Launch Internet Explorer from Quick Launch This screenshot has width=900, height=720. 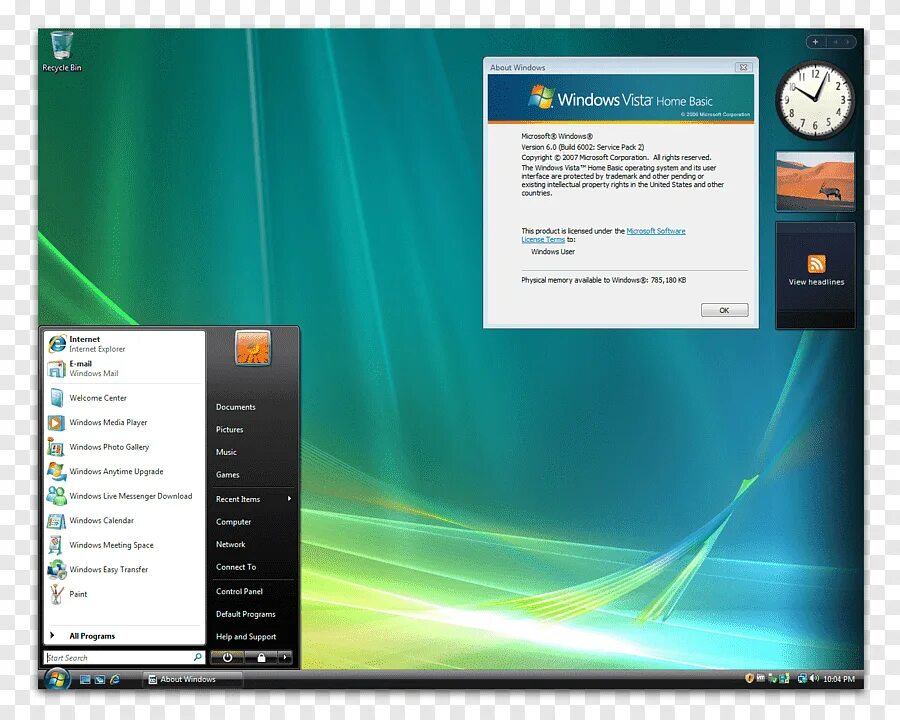115,679
